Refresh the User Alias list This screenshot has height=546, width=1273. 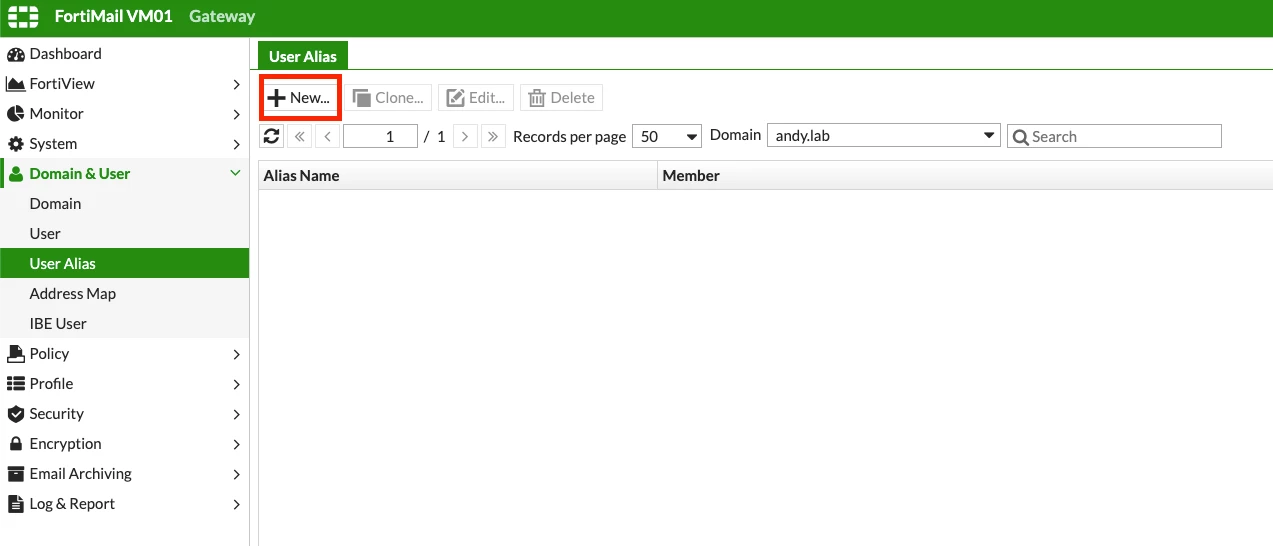coord(272,136)
